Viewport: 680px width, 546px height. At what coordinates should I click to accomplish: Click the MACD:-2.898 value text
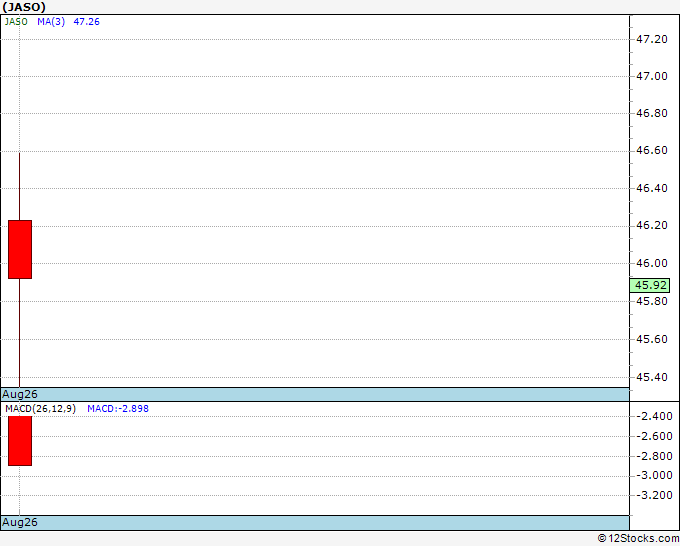118,409
